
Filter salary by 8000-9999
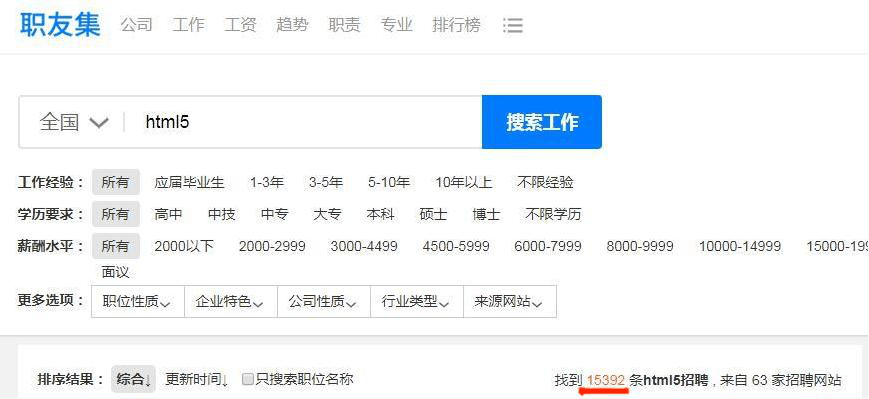coord(640,247)
